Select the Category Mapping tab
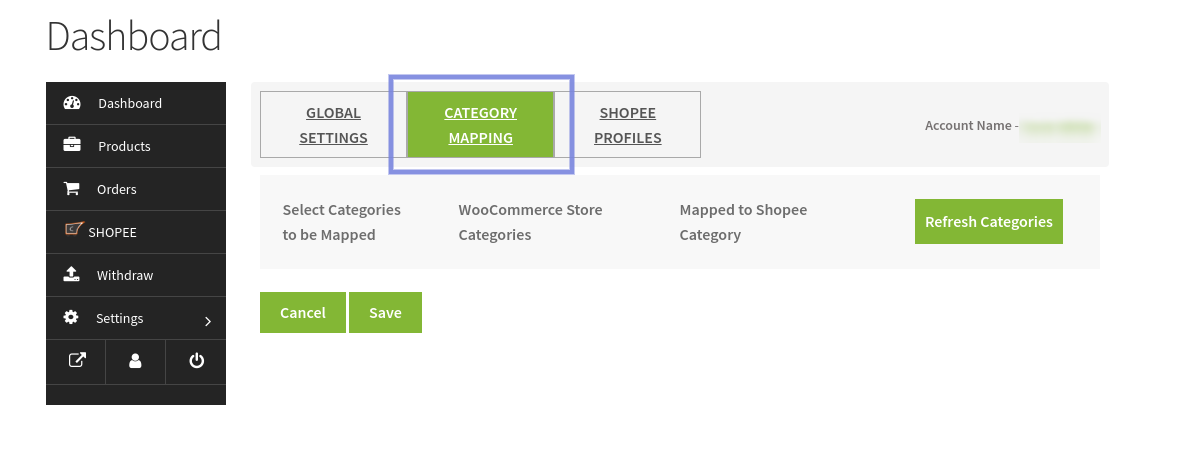The width and height of the screenshot is (1190, 453). pos(480,125)
